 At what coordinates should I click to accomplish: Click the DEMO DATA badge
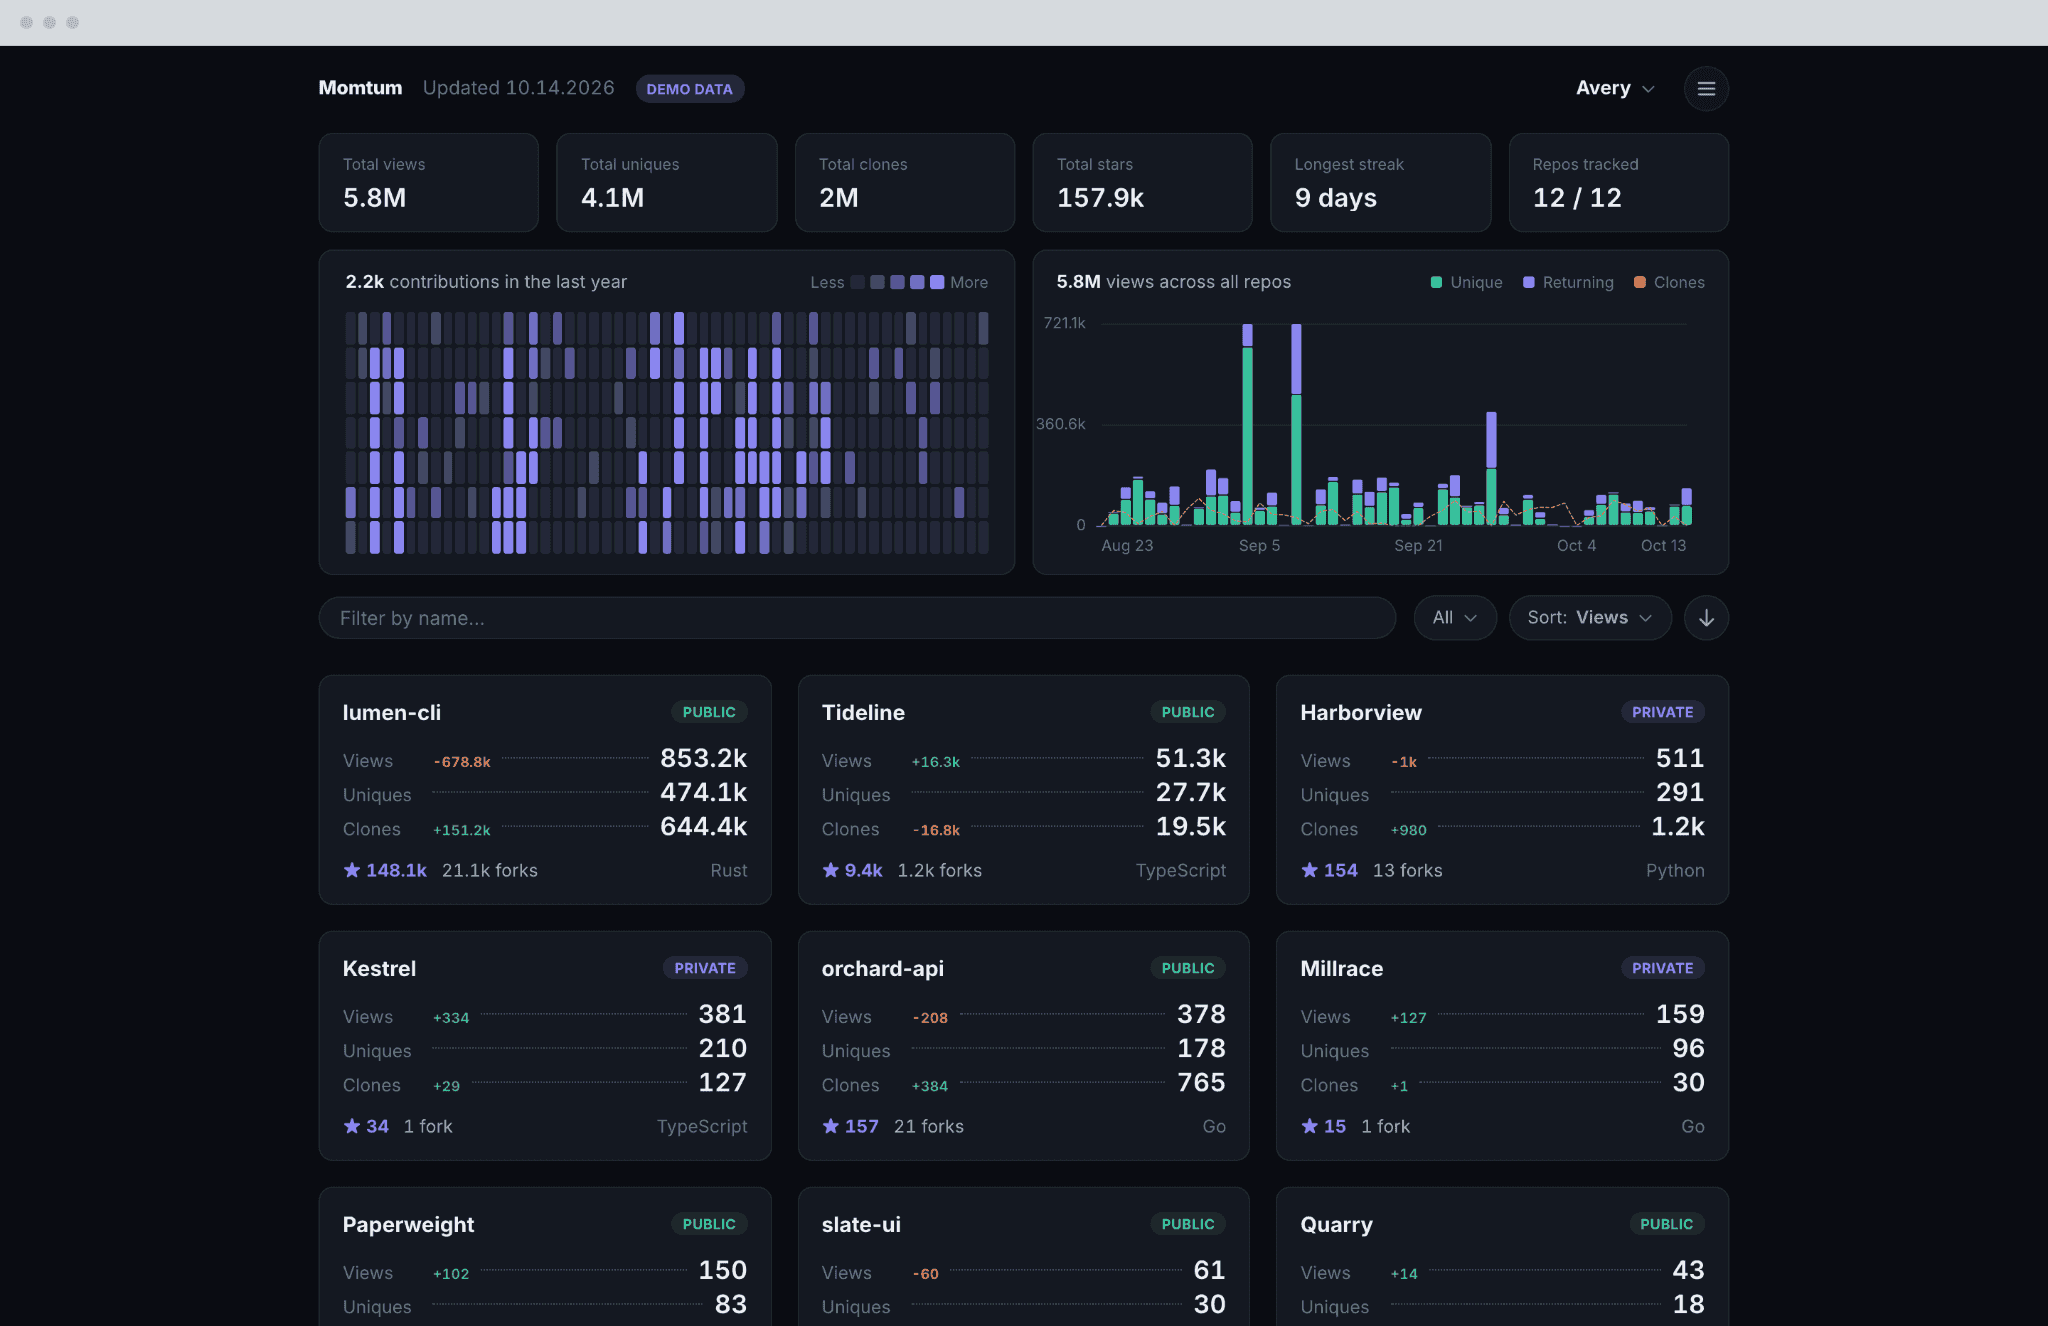click(x=689, y=89)
